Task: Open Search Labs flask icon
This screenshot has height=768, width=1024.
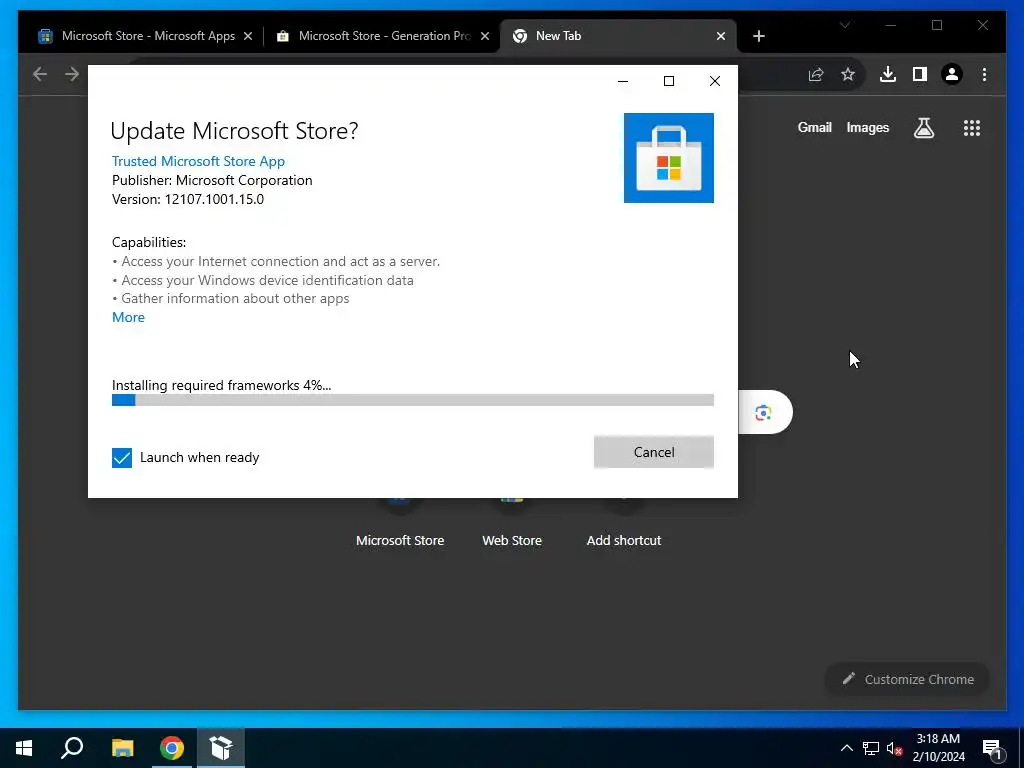Action: pos(923,128)
